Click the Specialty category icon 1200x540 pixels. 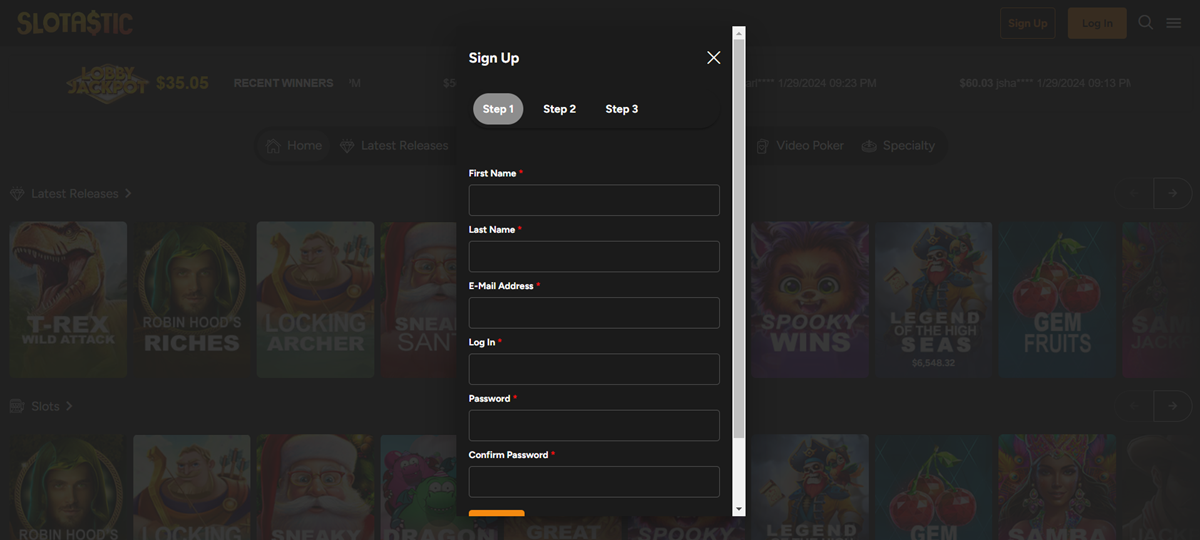point(869,146)
